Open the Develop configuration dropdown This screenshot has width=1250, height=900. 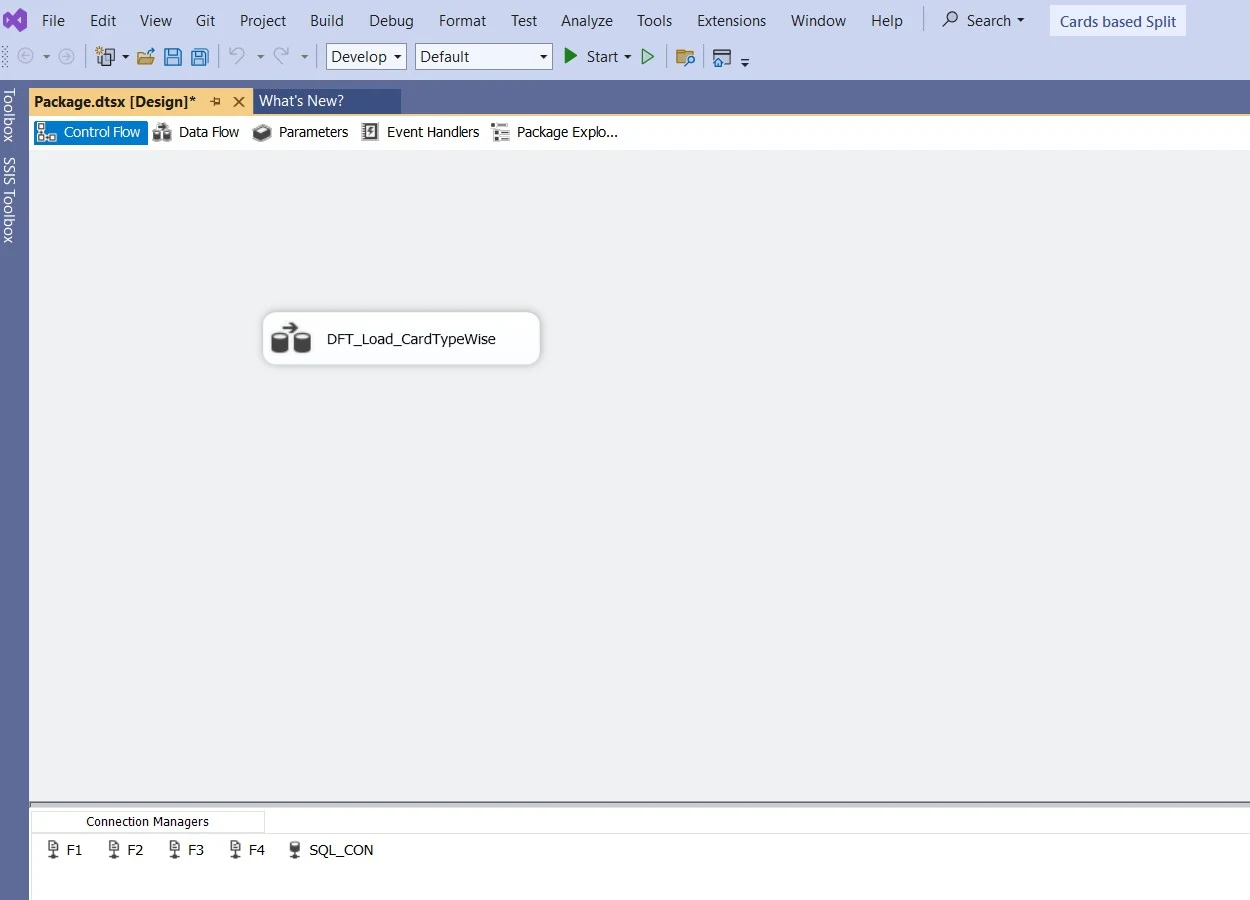pos(366,57)
